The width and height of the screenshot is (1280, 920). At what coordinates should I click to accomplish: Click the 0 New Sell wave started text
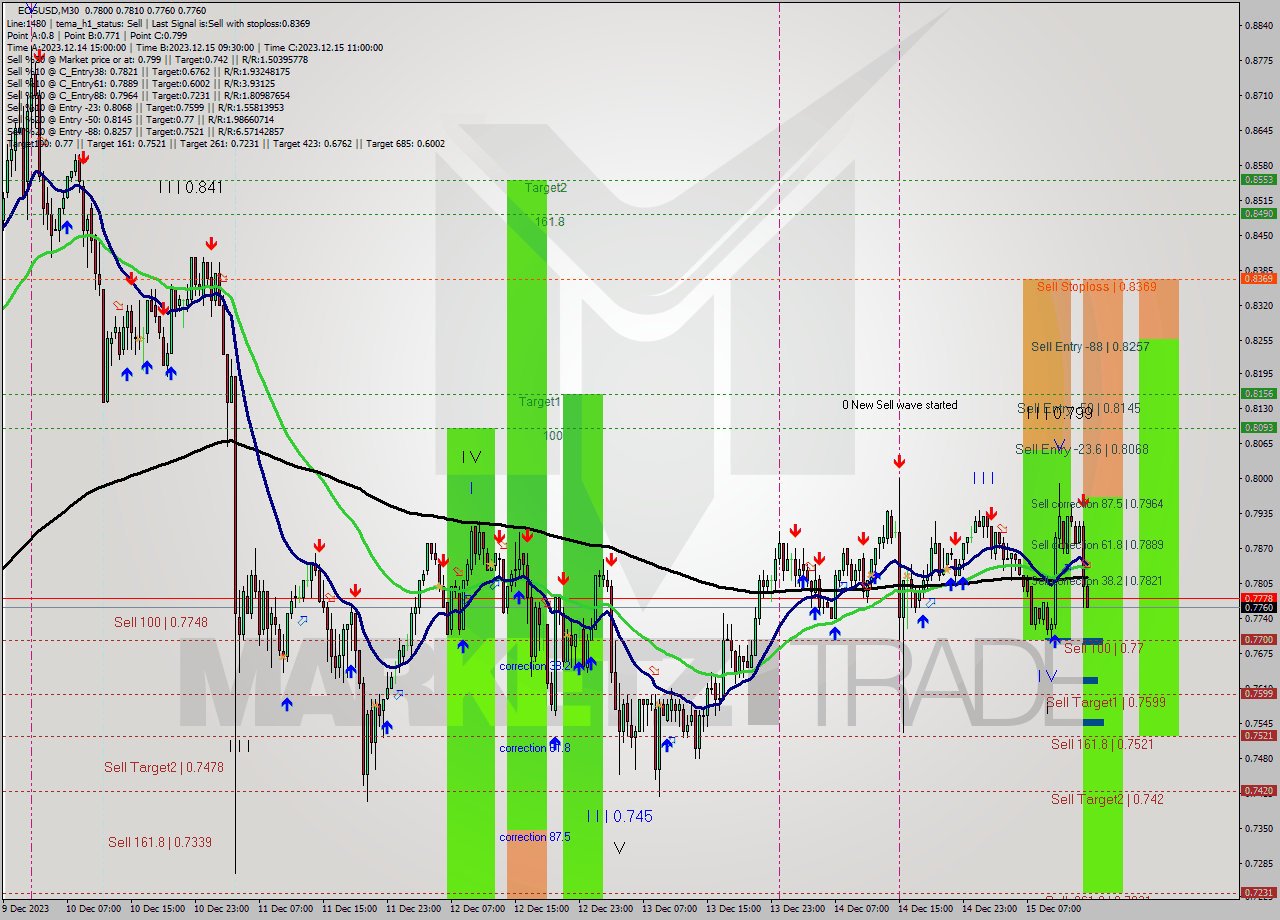pyautogui.click(x=899, y=405)
